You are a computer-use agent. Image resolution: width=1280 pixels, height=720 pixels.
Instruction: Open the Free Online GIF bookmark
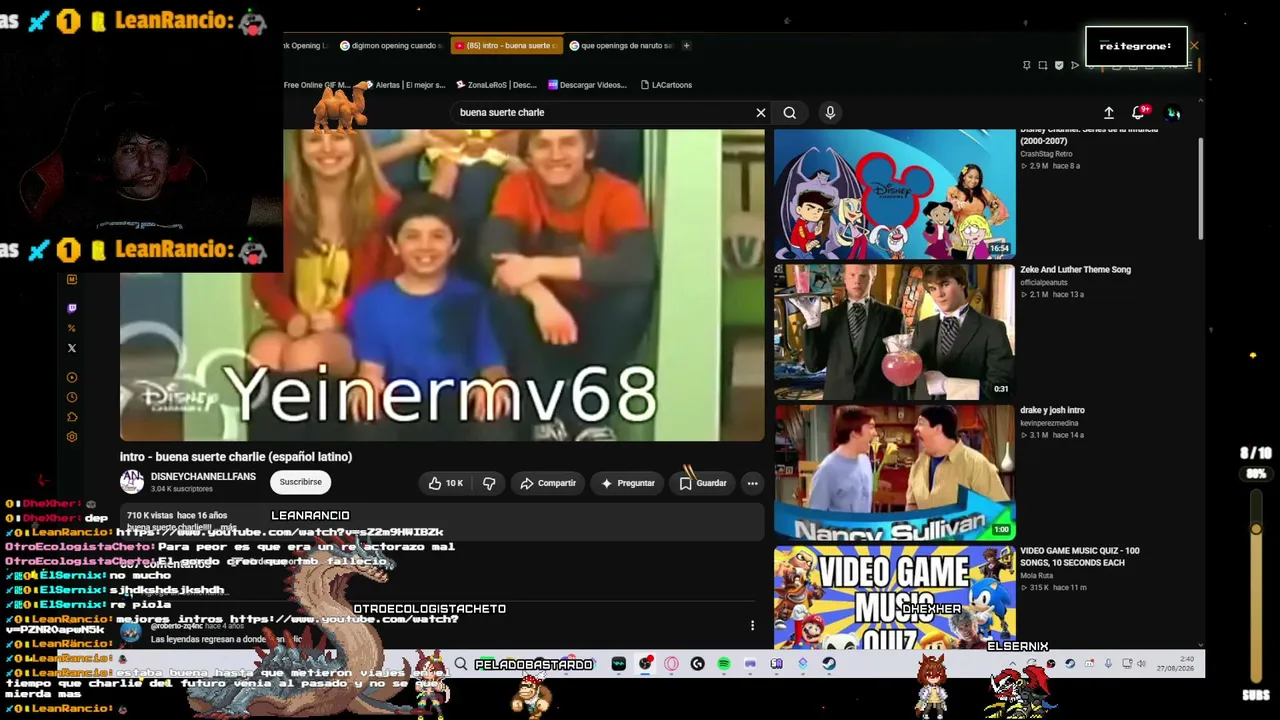coord(316,85)
